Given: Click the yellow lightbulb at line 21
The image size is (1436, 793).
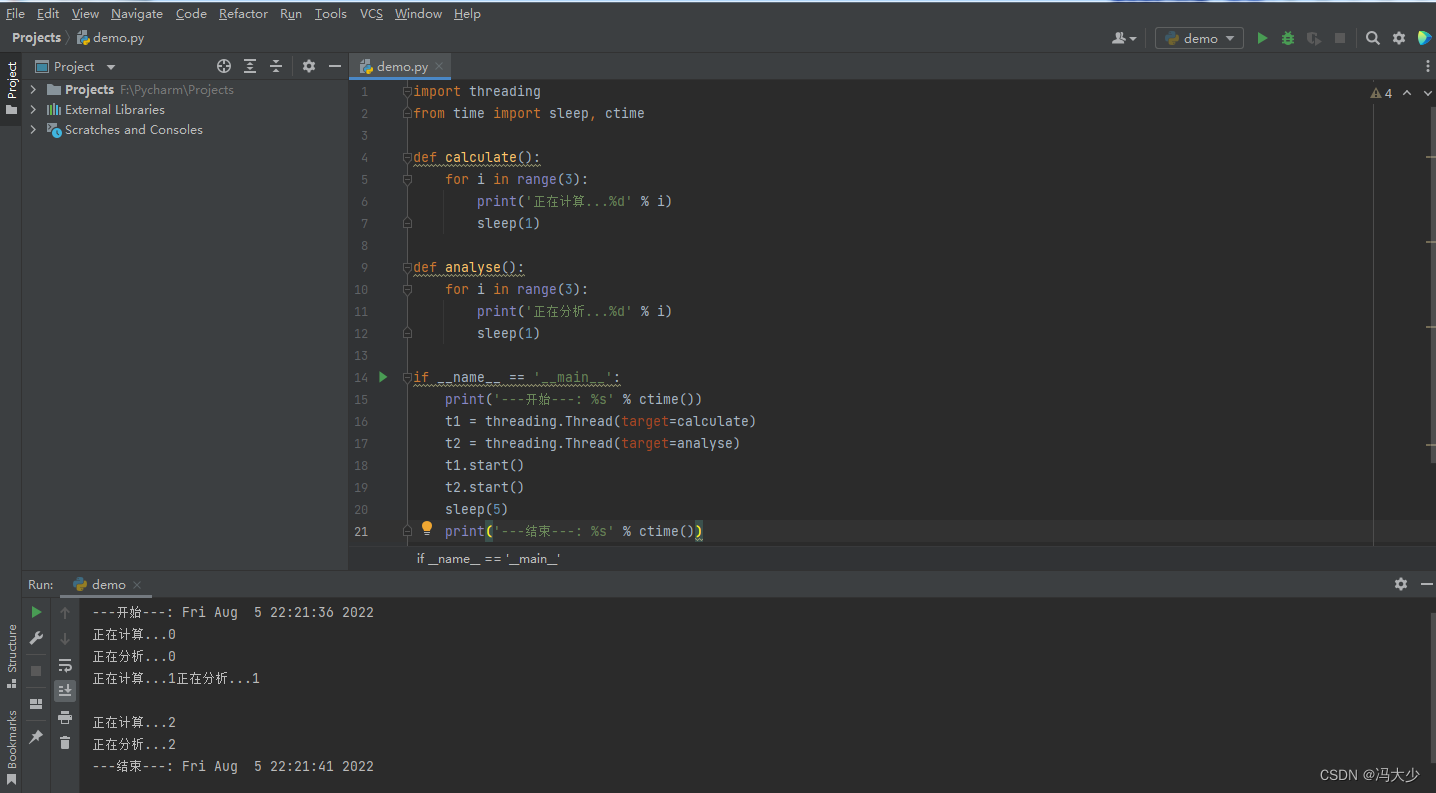Looking at the screenshot, I should click(x=427, y=528).
